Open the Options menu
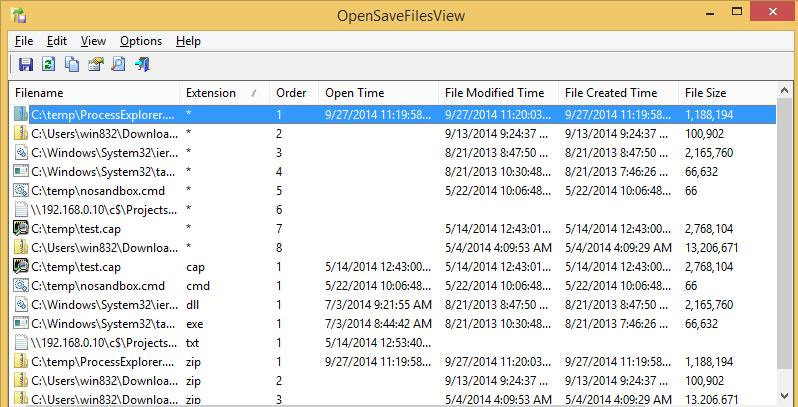The width and height of the screenshot is (798, 407). [140, 41]
